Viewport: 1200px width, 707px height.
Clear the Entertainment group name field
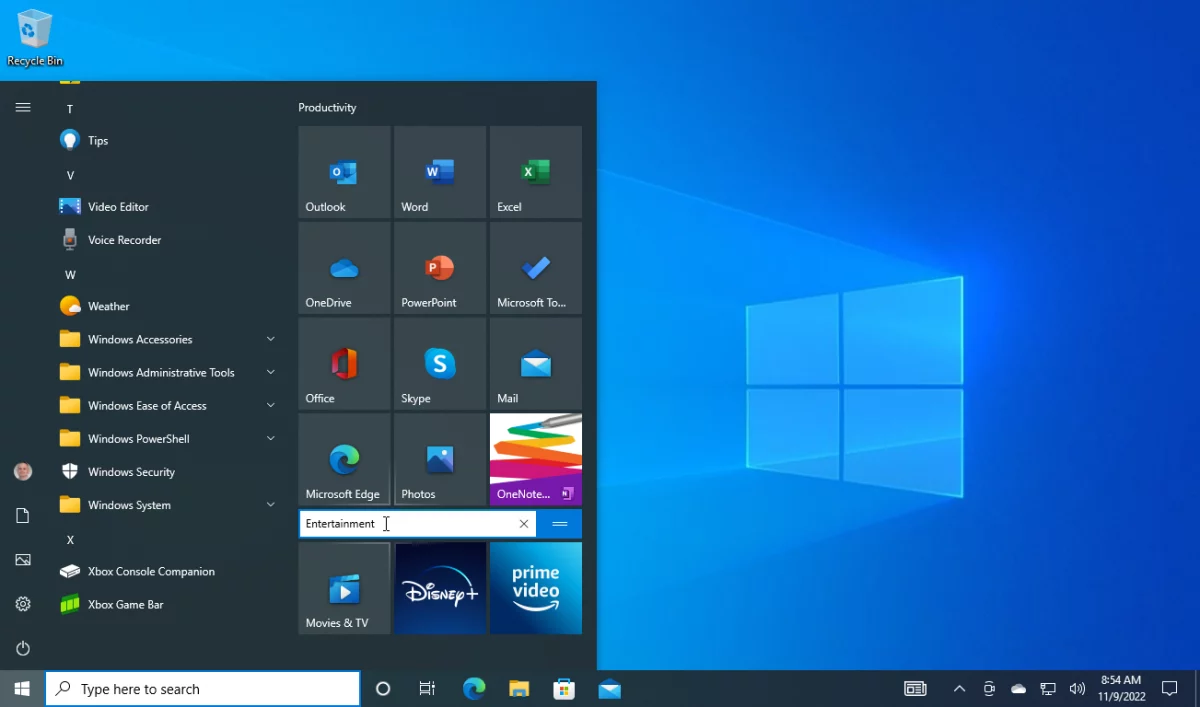pyautogui.click(x=523, y=523)
